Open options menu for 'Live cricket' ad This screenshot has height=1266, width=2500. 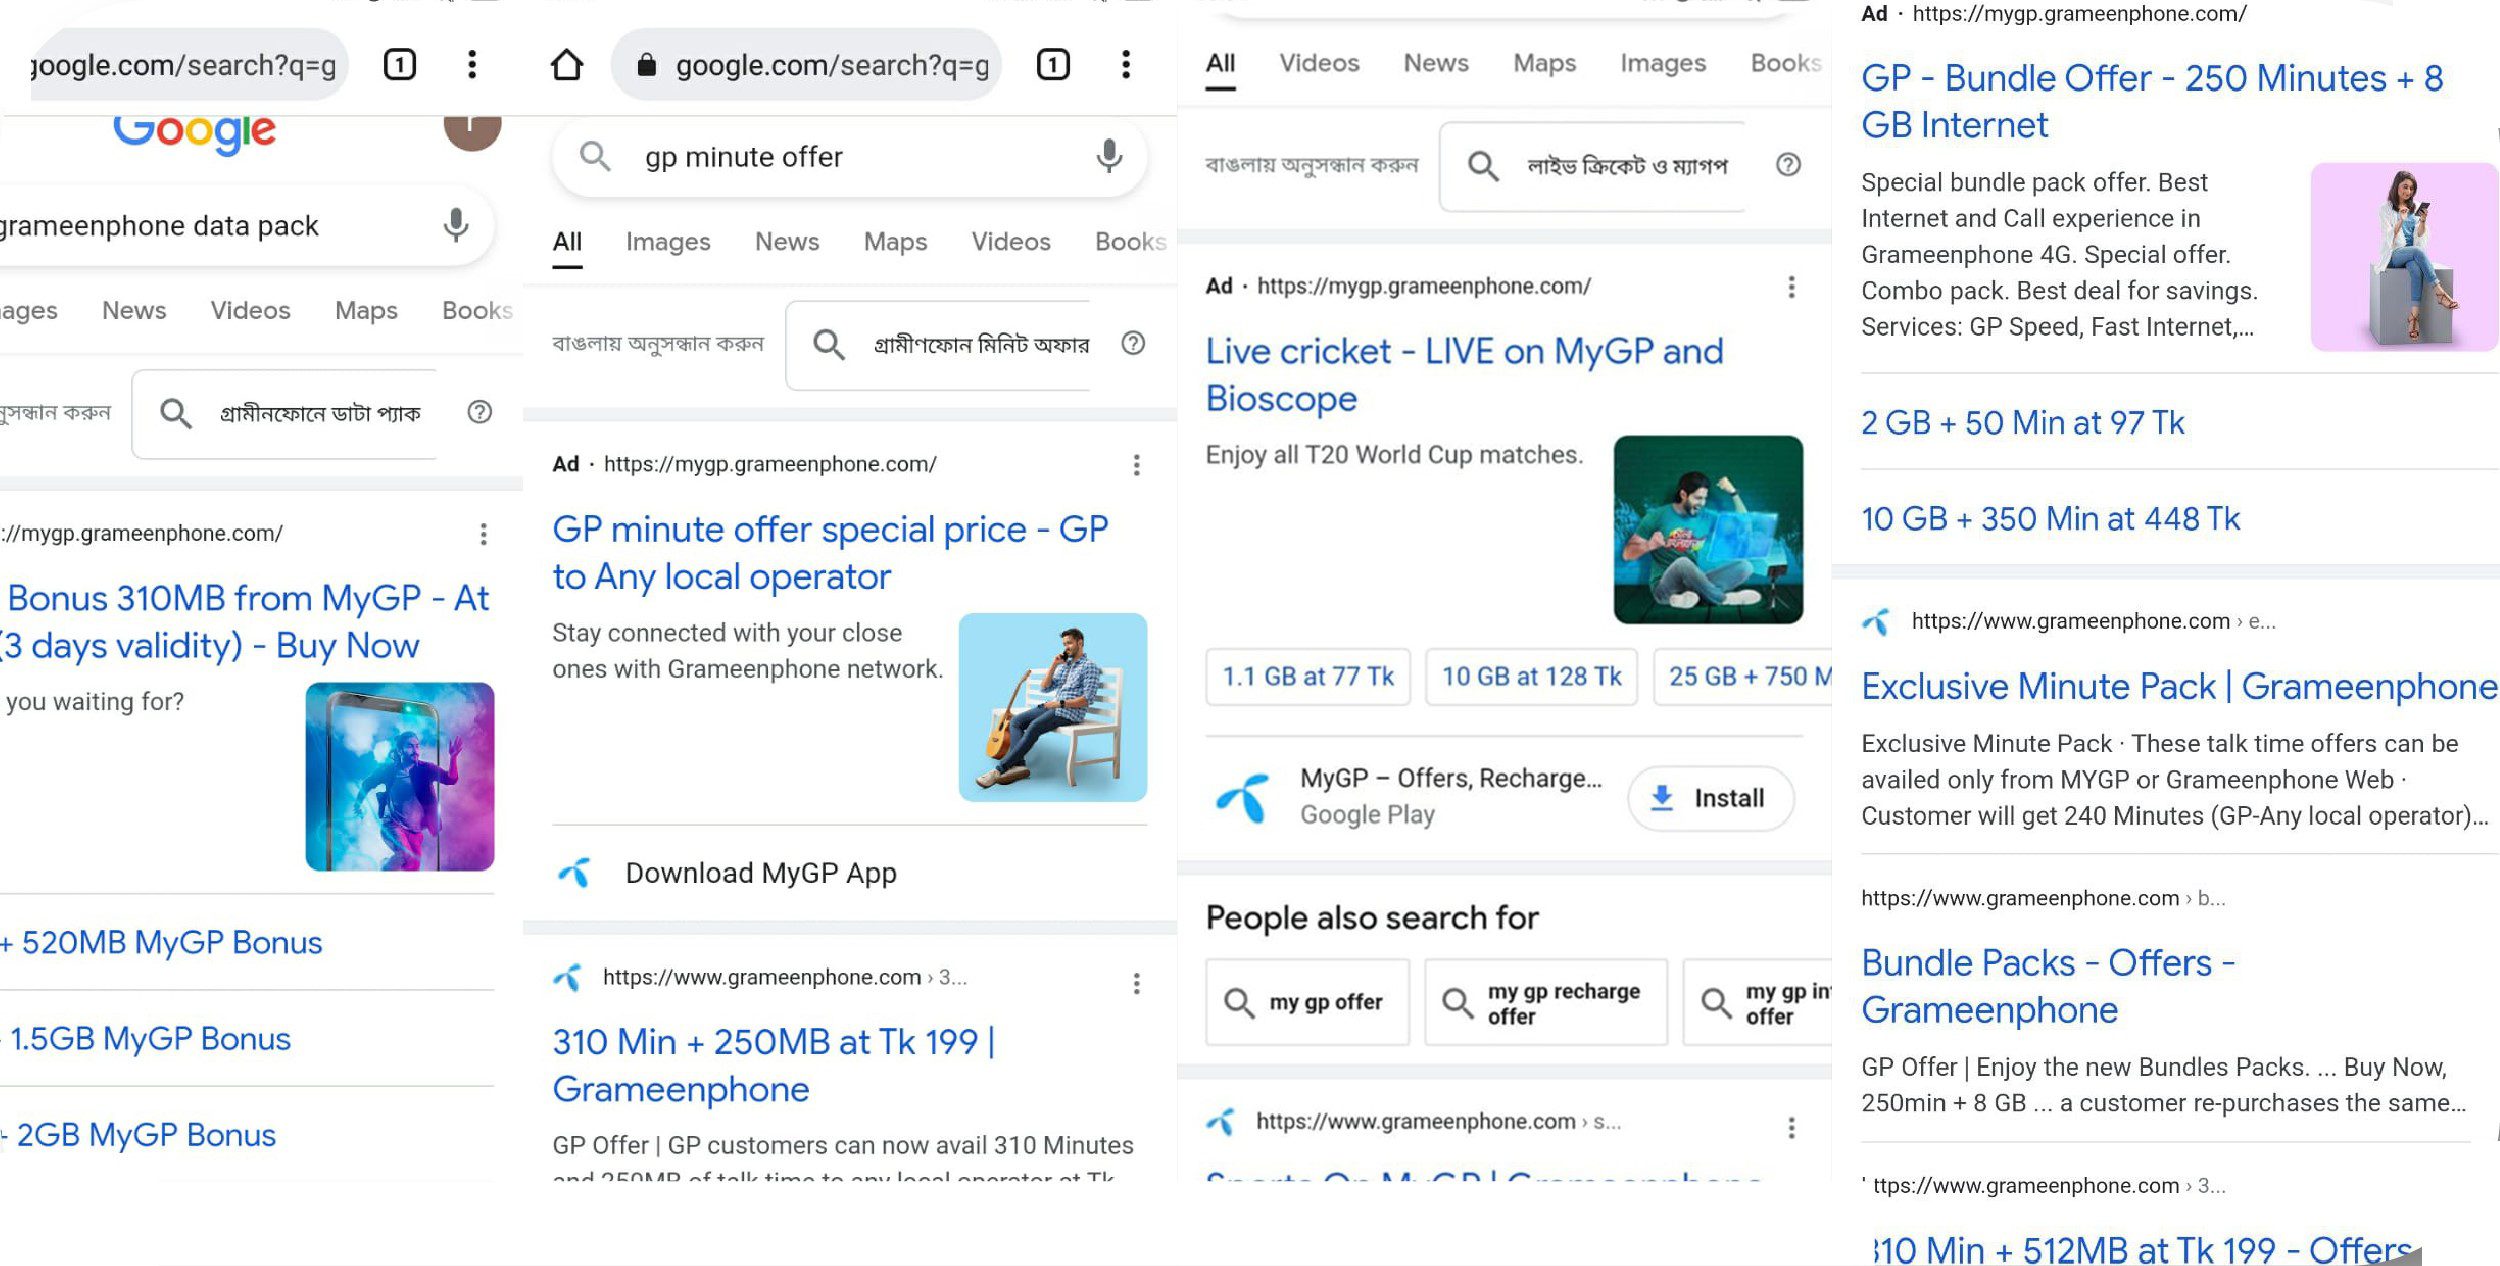tap(1792, 288)
